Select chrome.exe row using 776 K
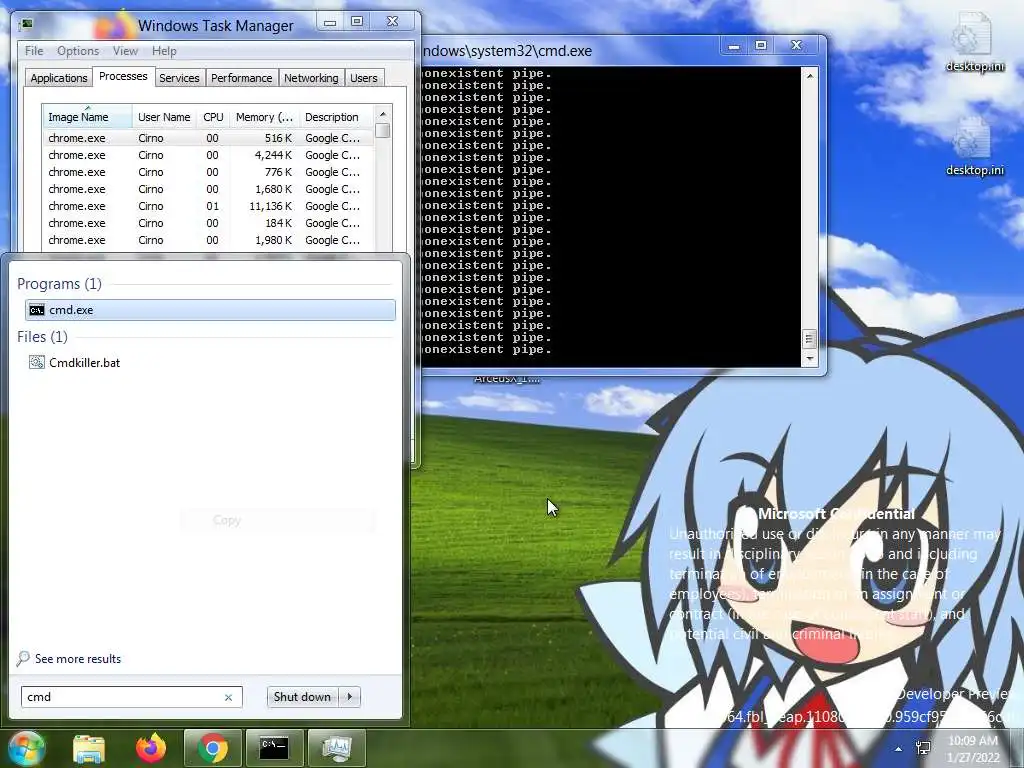Viewport: 1024px width, 768px height. (x=208, y=172)
